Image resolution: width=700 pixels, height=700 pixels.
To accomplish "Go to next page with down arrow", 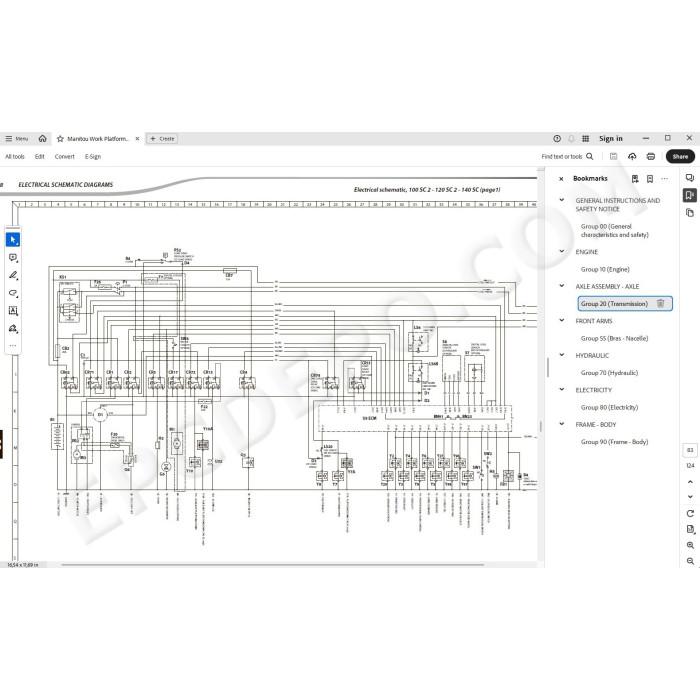I will pos(690,496).
